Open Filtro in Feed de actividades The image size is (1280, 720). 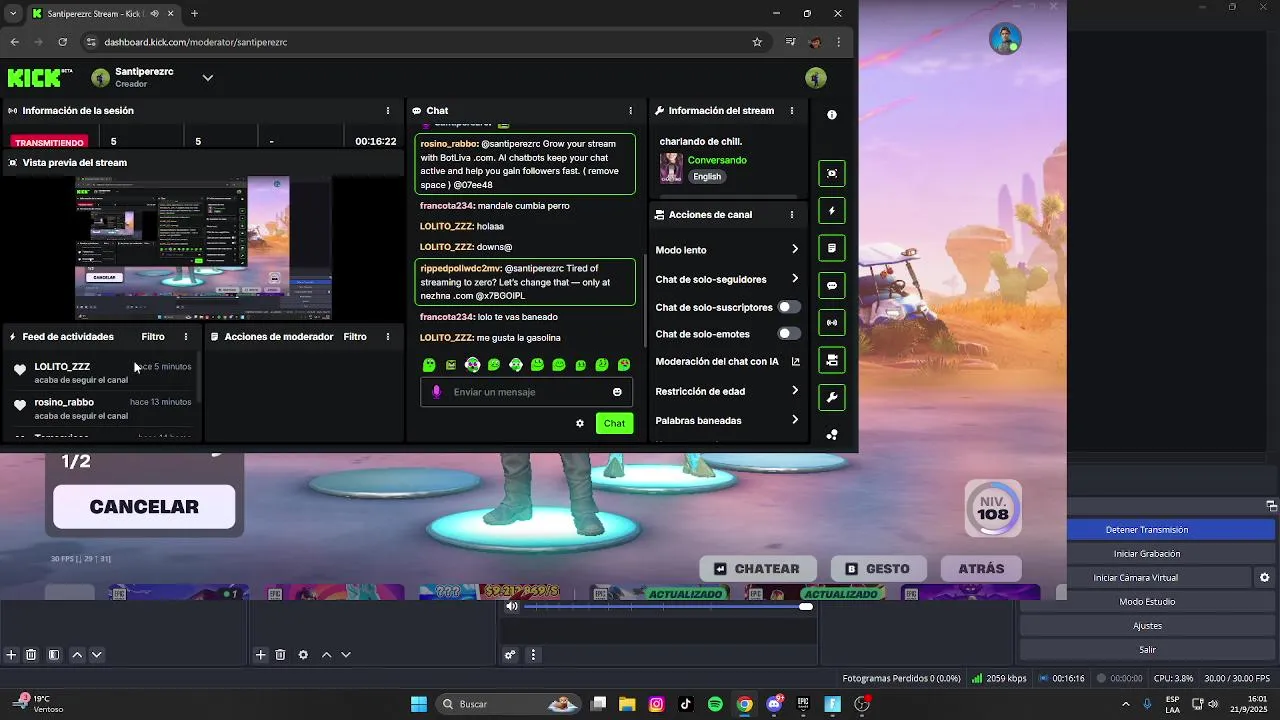click(x=153, y=337)
